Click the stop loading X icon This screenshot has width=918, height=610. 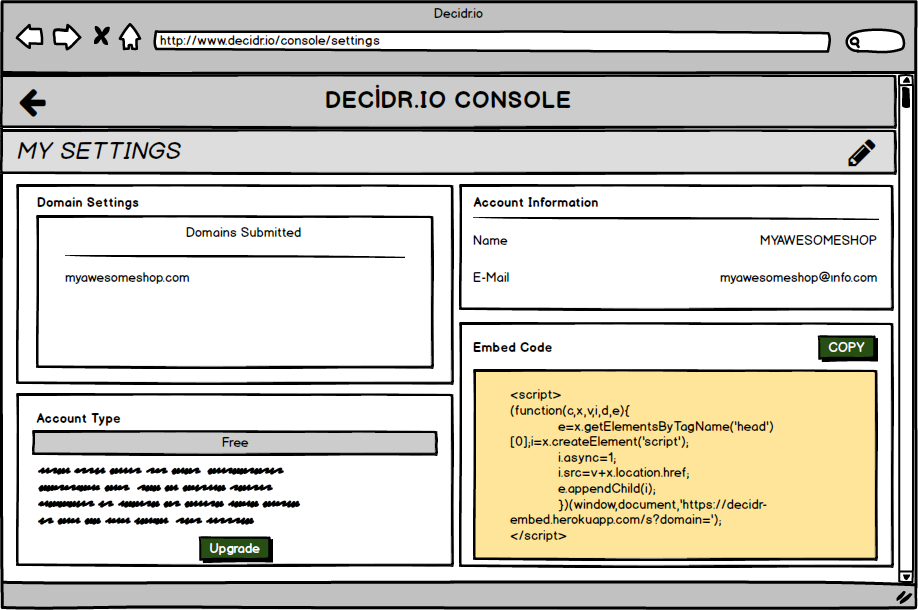[x=100, y=36]
